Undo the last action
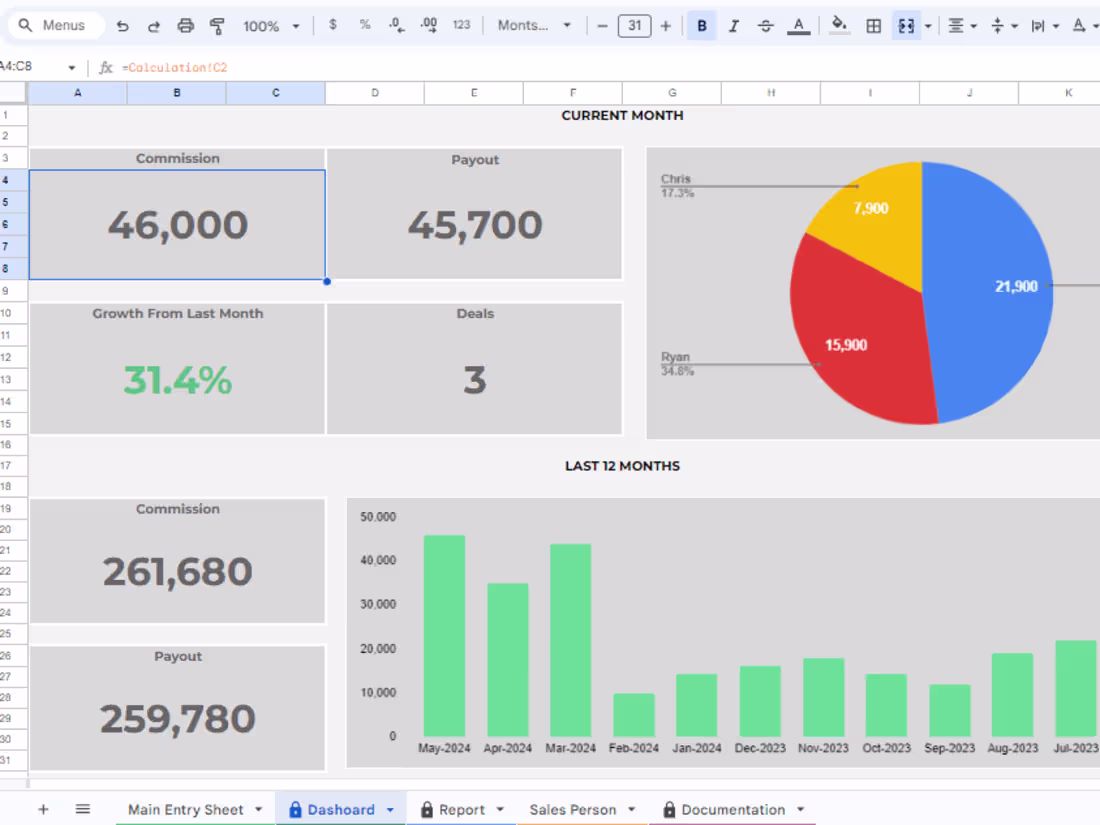This screenshot has height=825, width=1100. click(x=122, y=25)
